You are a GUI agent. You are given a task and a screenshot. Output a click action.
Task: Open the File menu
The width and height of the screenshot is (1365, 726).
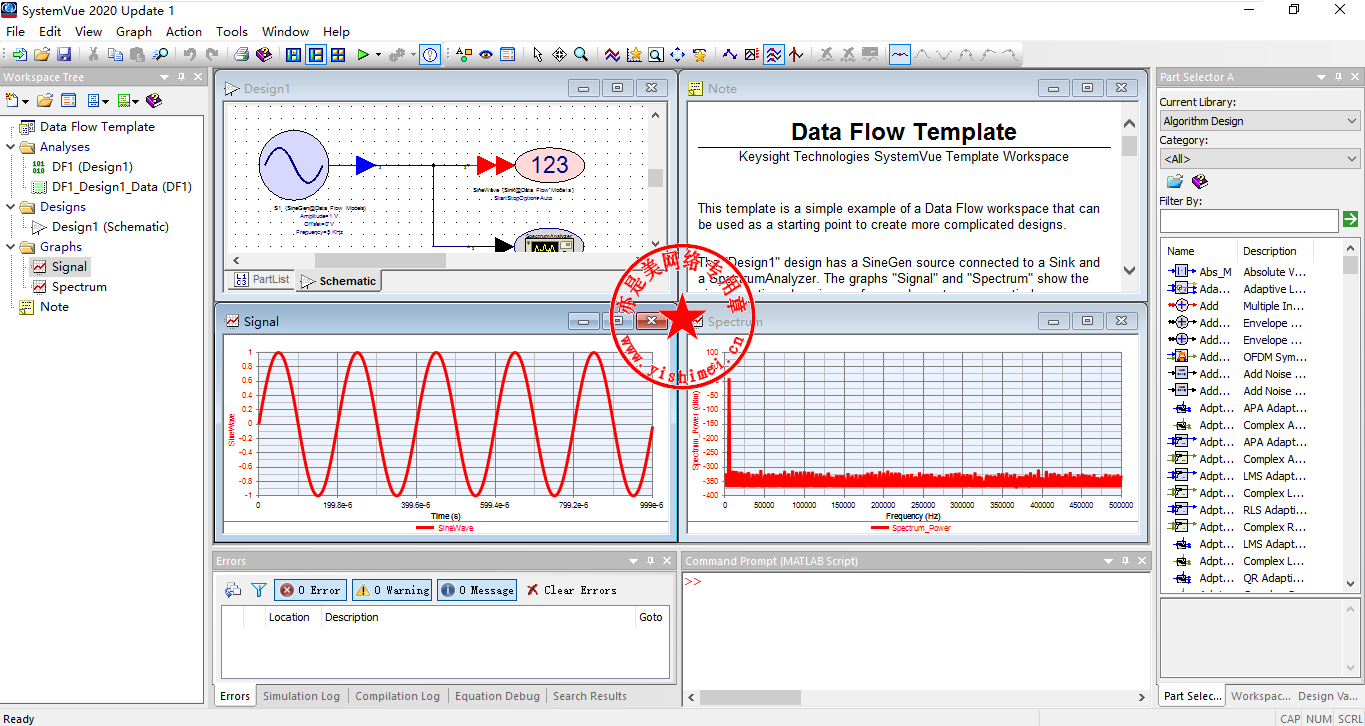(x=15, y=31)
